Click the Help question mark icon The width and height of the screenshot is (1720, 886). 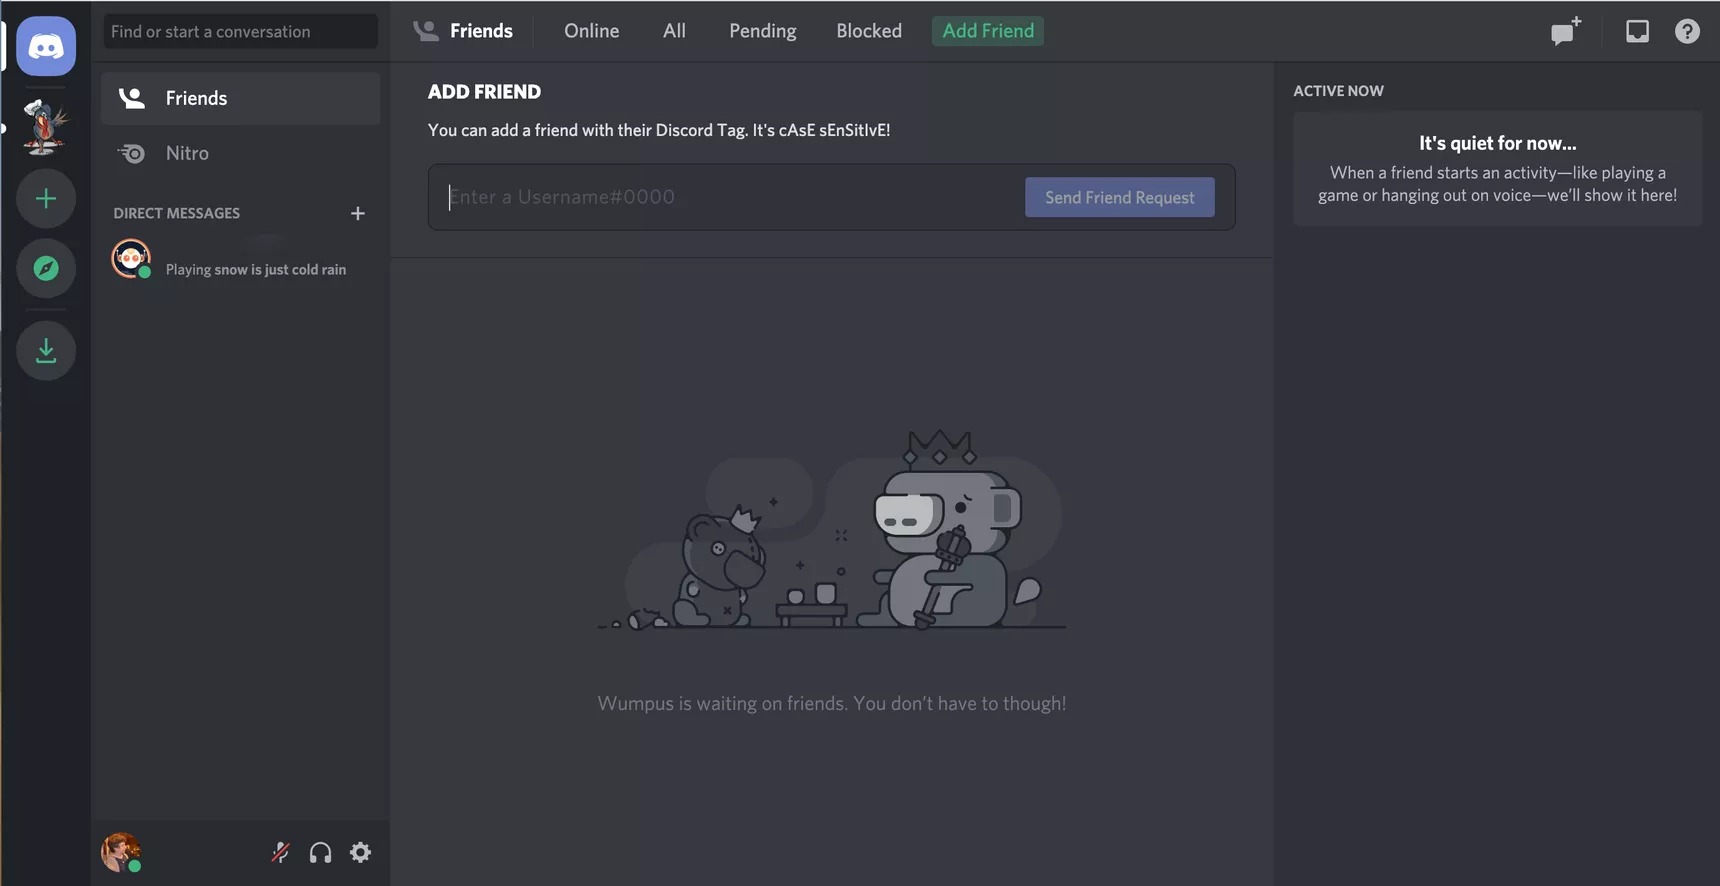pyautogui.click(x=1687, y=32)
